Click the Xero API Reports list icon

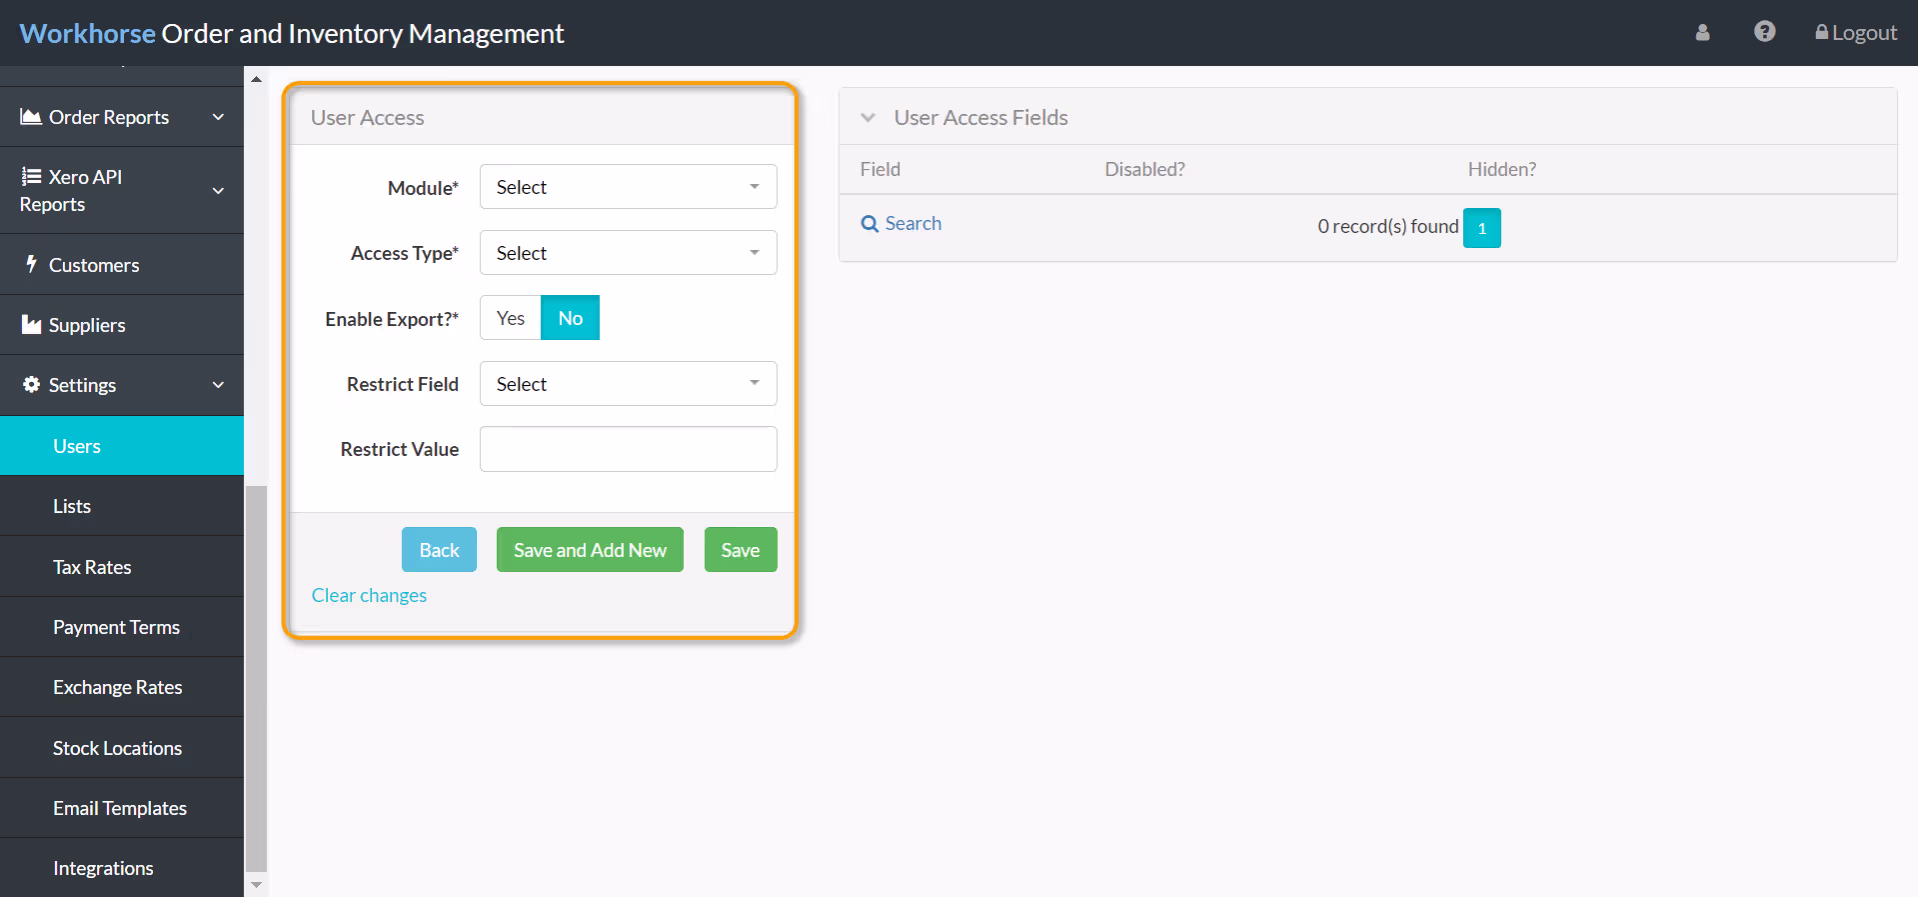(x=31, y=176)
